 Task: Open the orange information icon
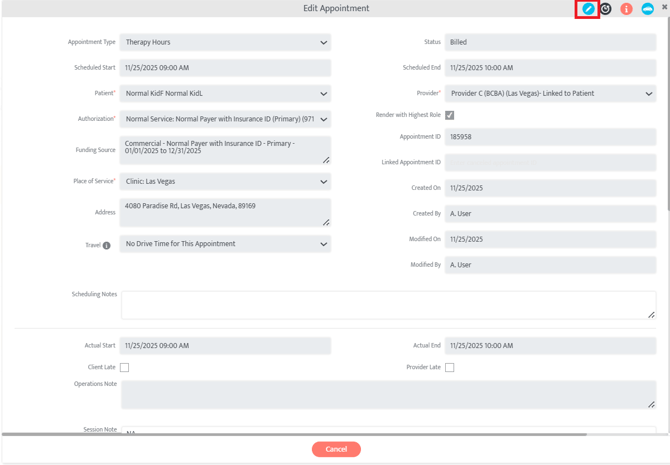point(626,9)
